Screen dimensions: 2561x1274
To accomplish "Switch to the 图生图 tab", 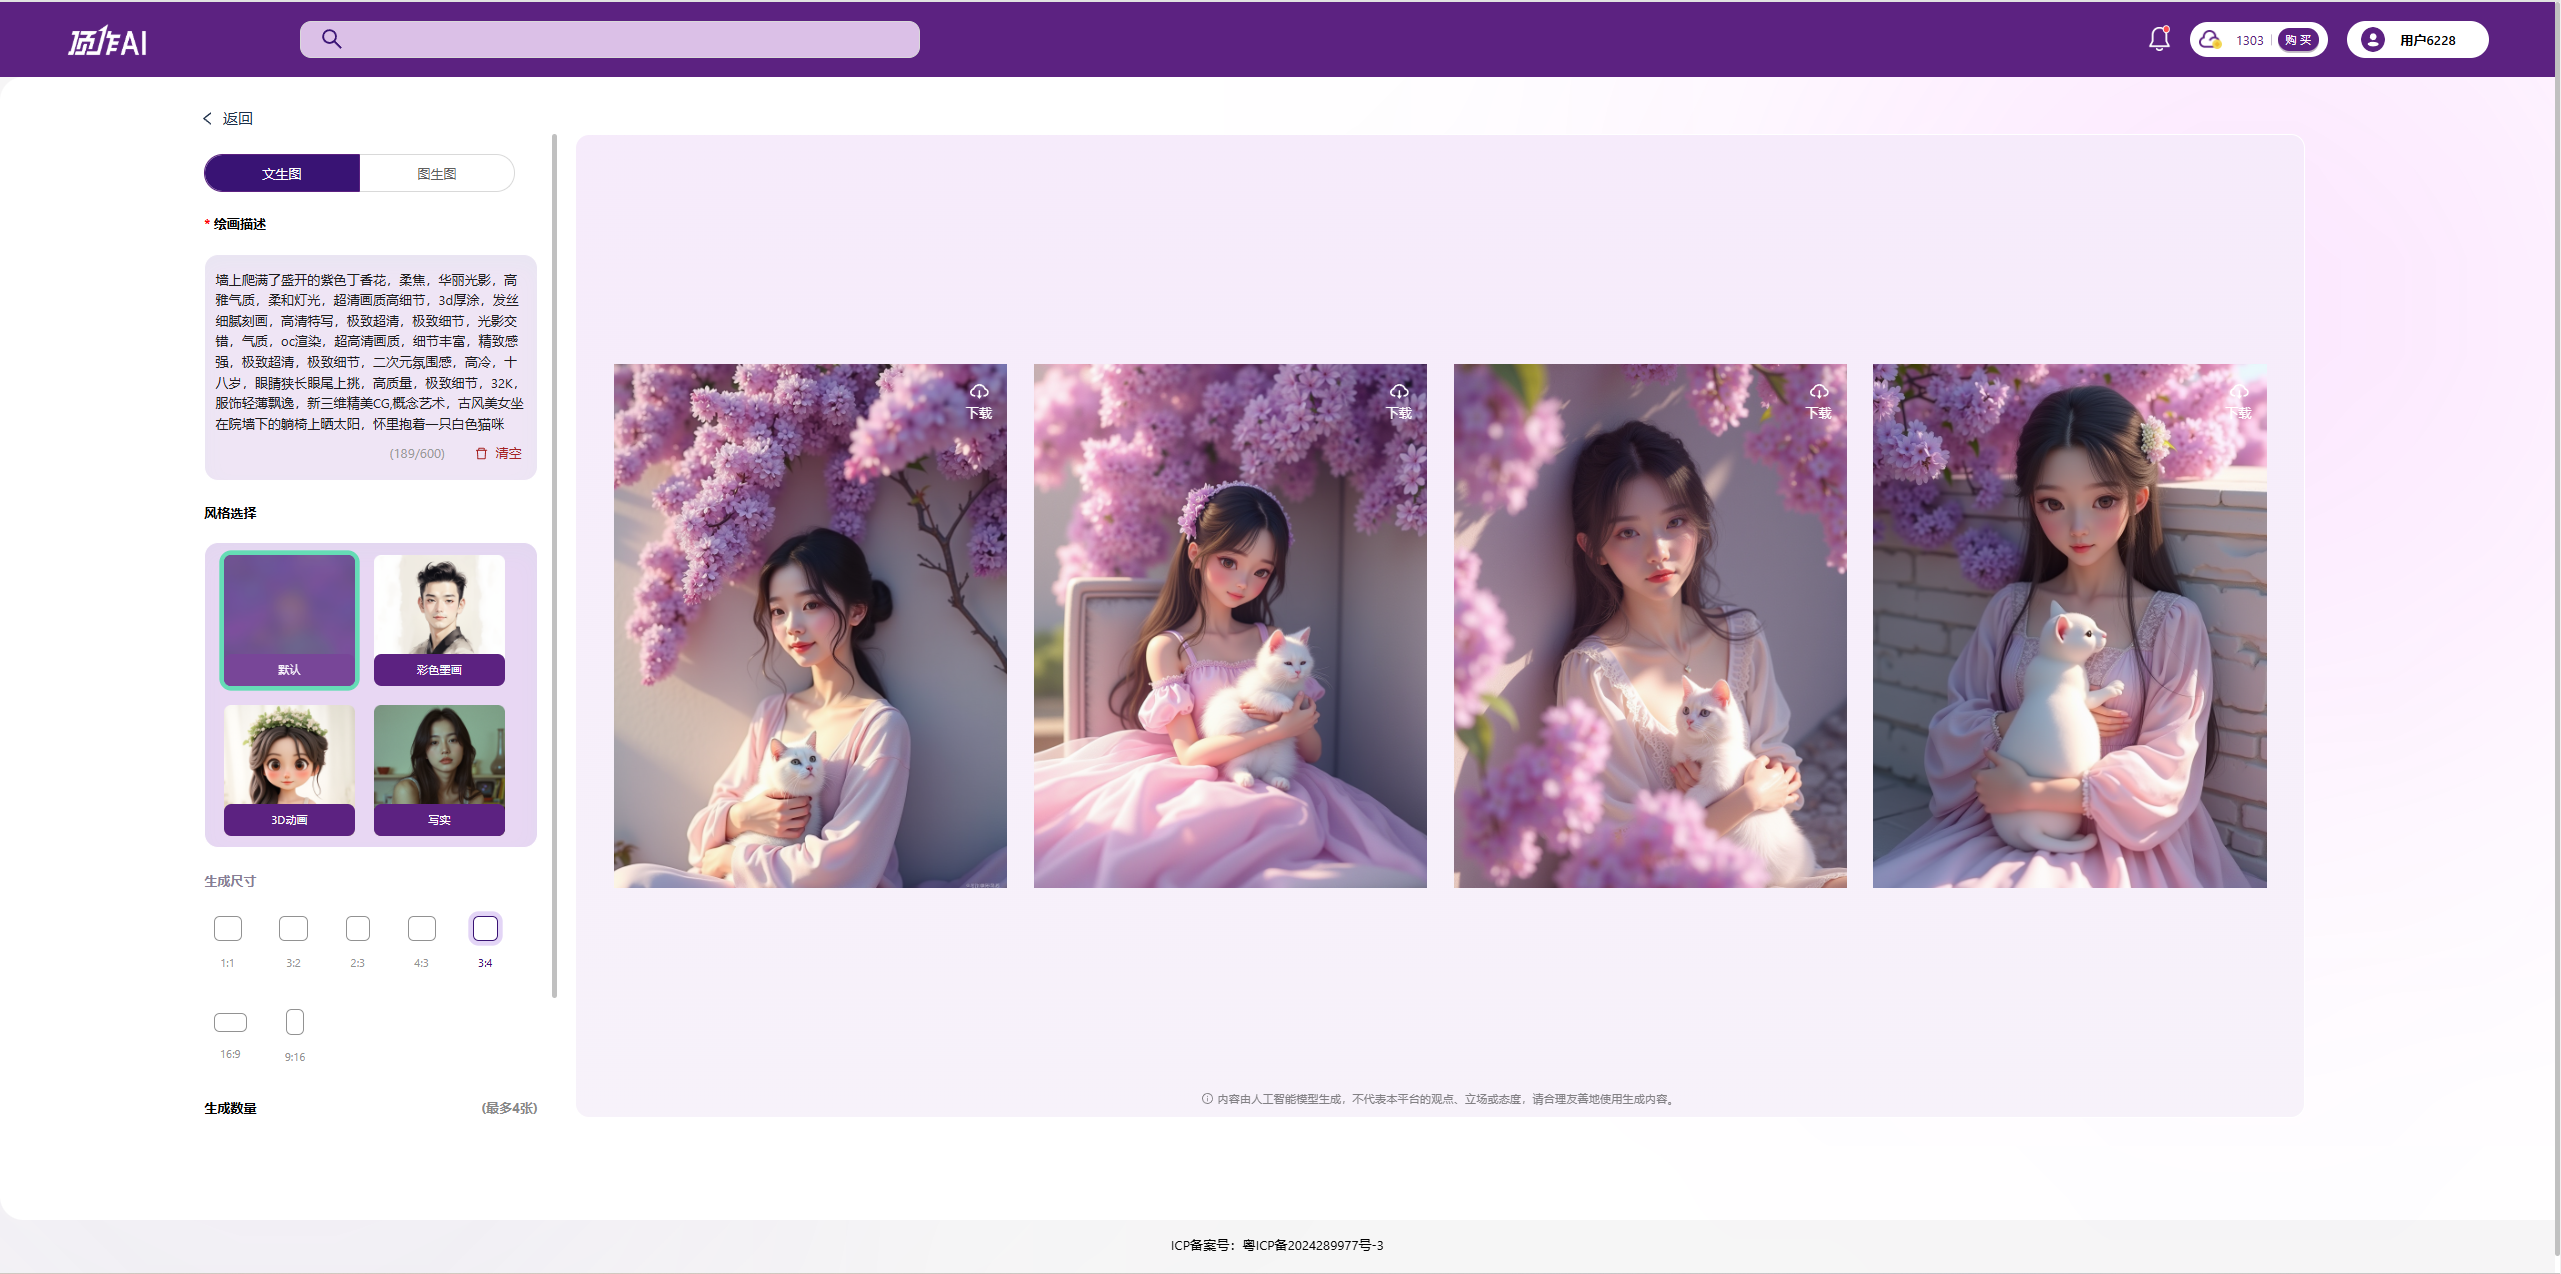I will (437, 173).
